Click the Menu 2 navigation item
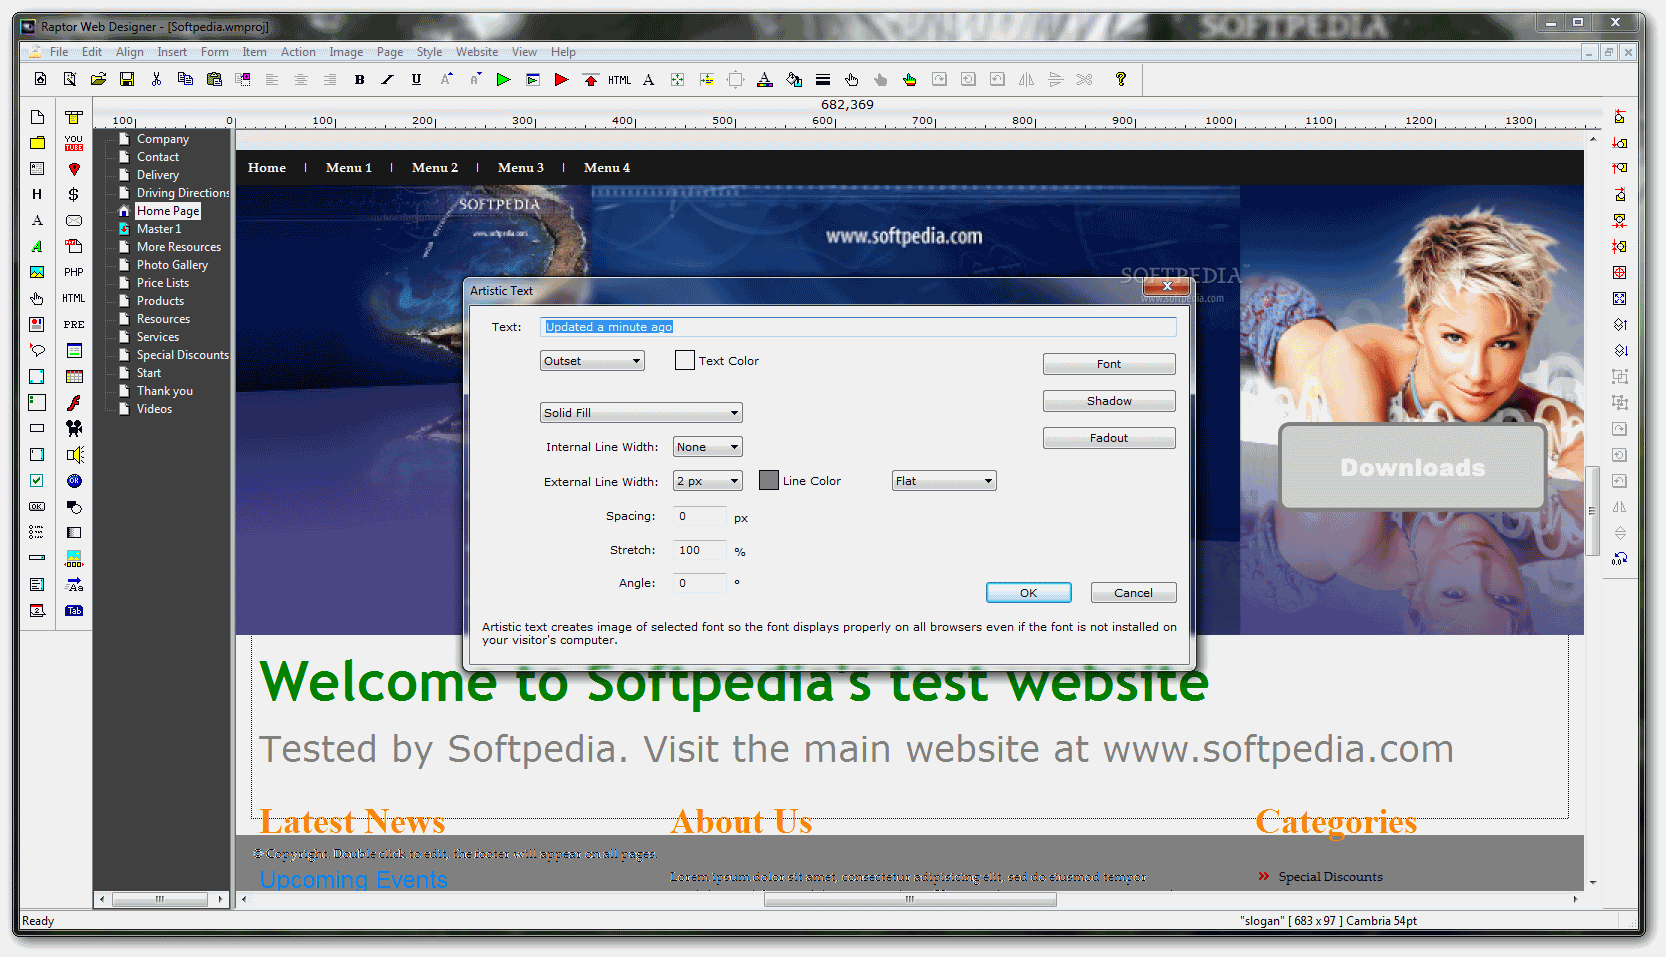Screen dimensions: 1666x957 point(435,168)
